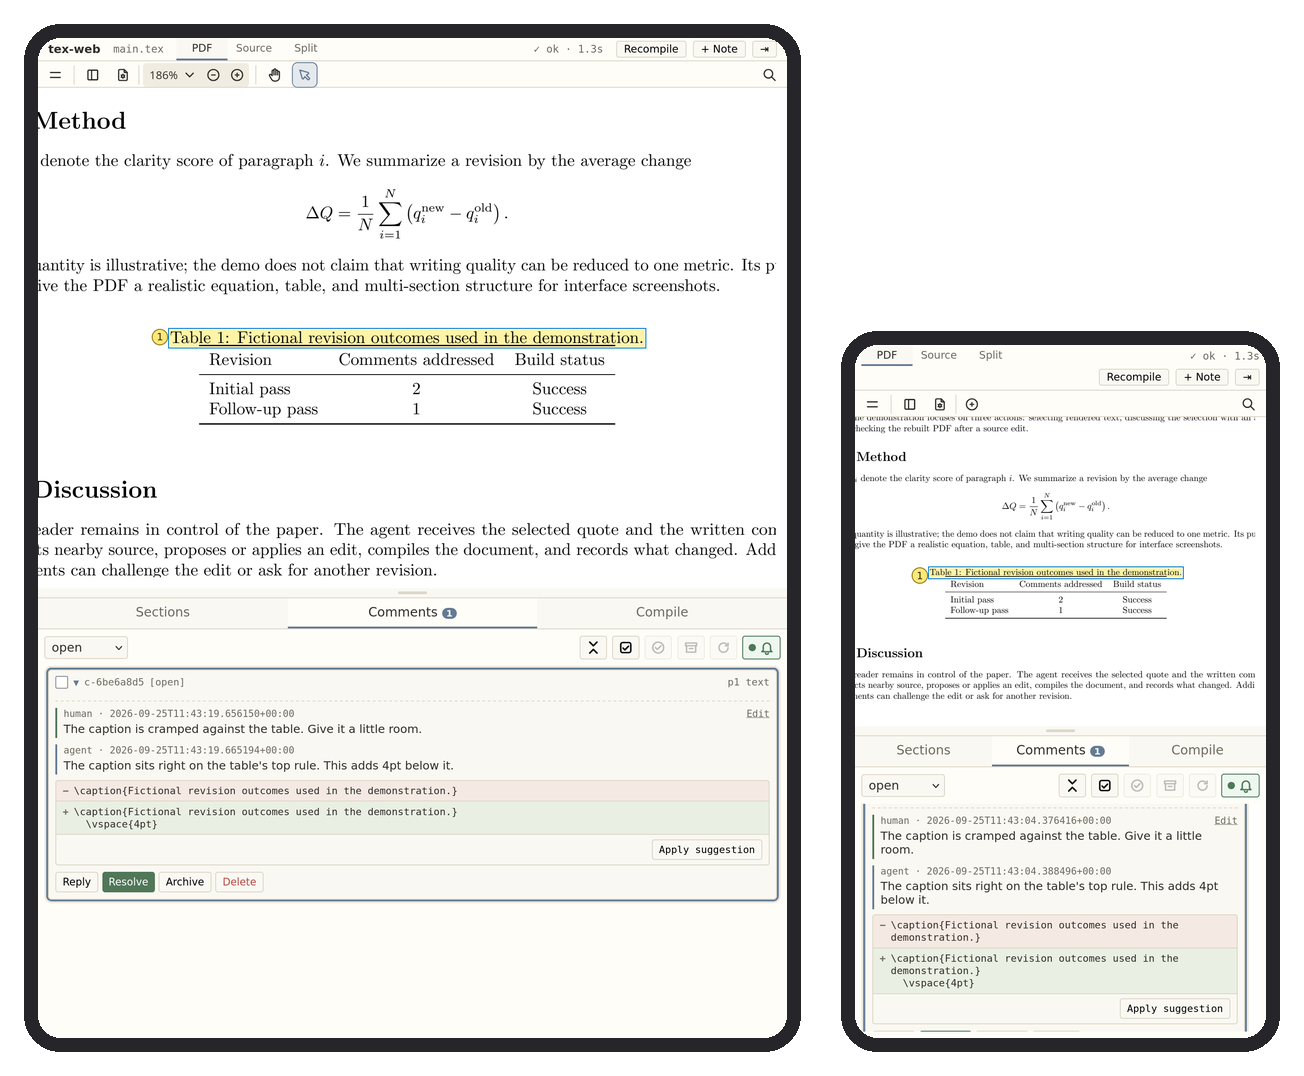The image size is (1304, 1076).
Task: Click the + Note button in the phone window
Action: tap(1202, 377)
